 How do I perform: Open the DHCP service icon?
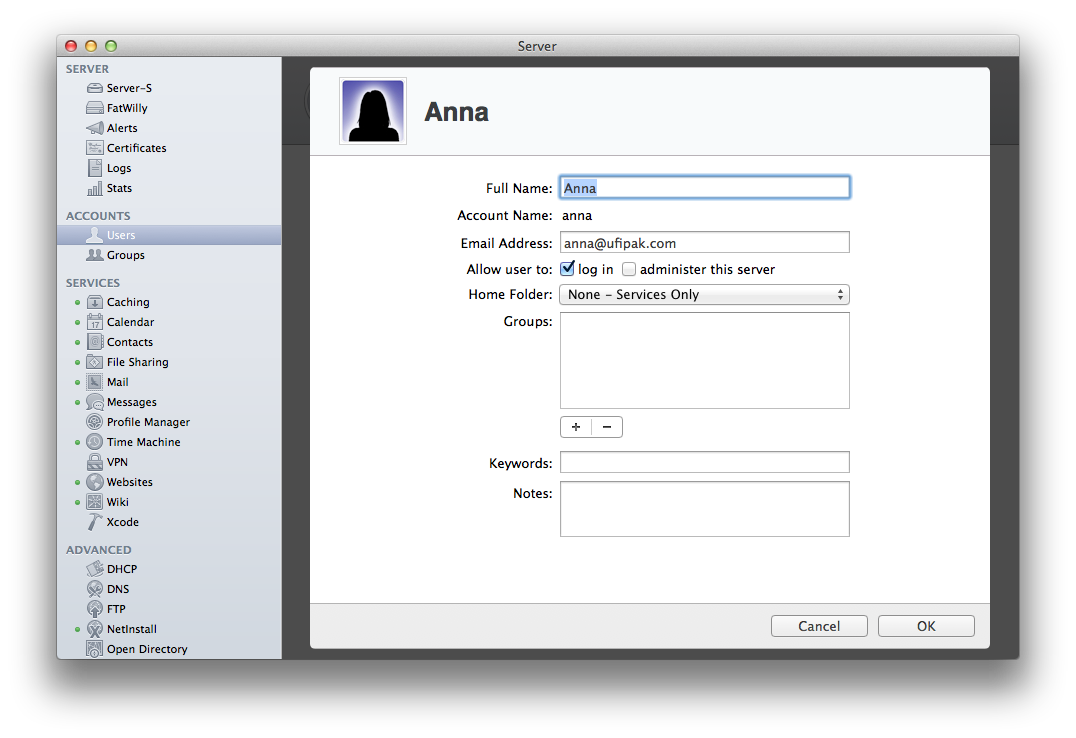[x=95, y=569]
